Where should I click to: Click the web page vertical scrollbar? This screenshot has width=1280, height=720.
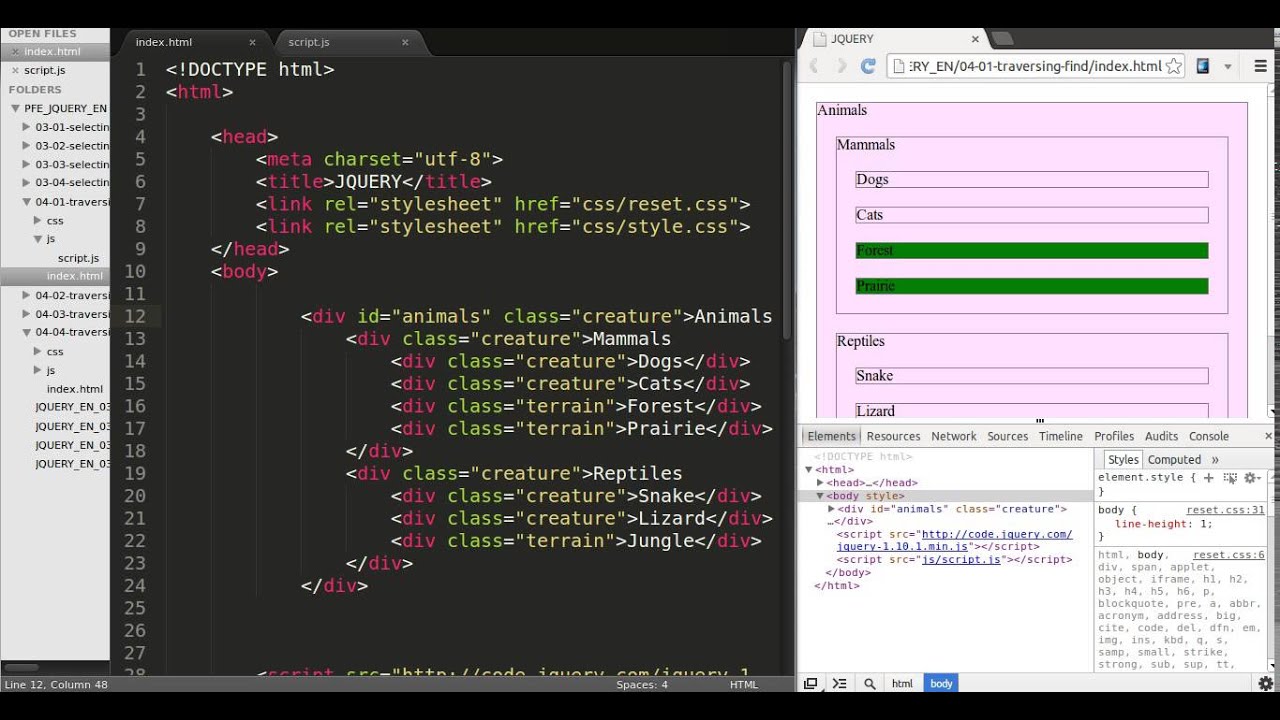(1273, 250)
